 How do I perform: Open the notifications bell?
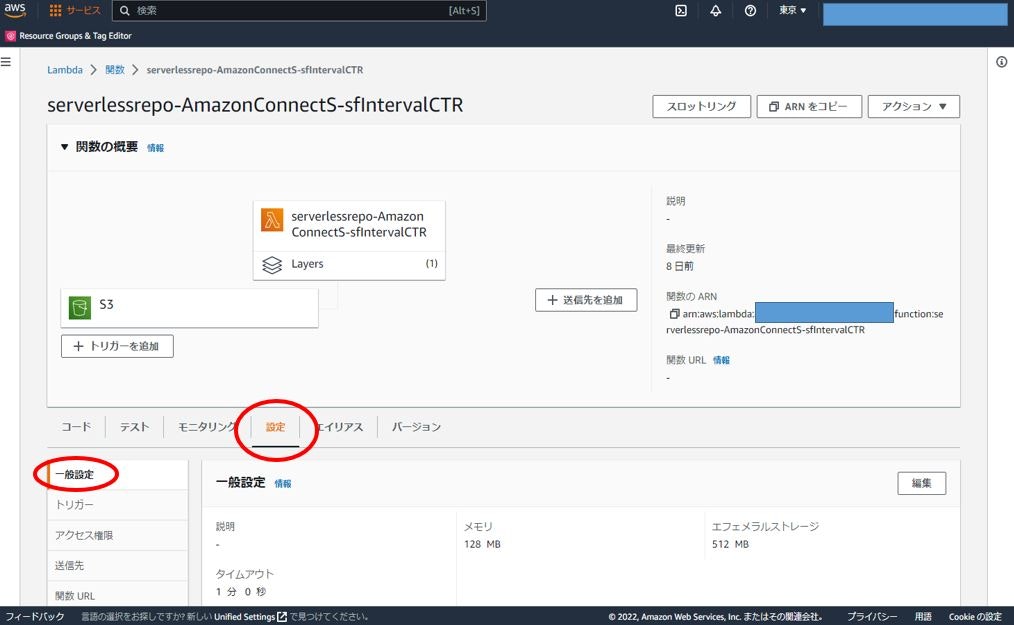pos(715,10)
